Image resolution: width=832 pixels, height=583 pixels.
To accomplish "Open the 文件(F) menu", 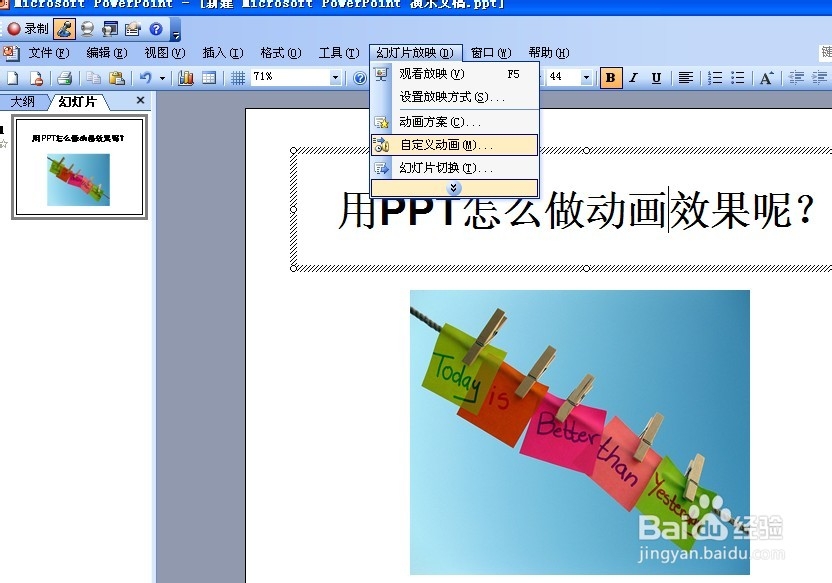I will pos(49,53).
